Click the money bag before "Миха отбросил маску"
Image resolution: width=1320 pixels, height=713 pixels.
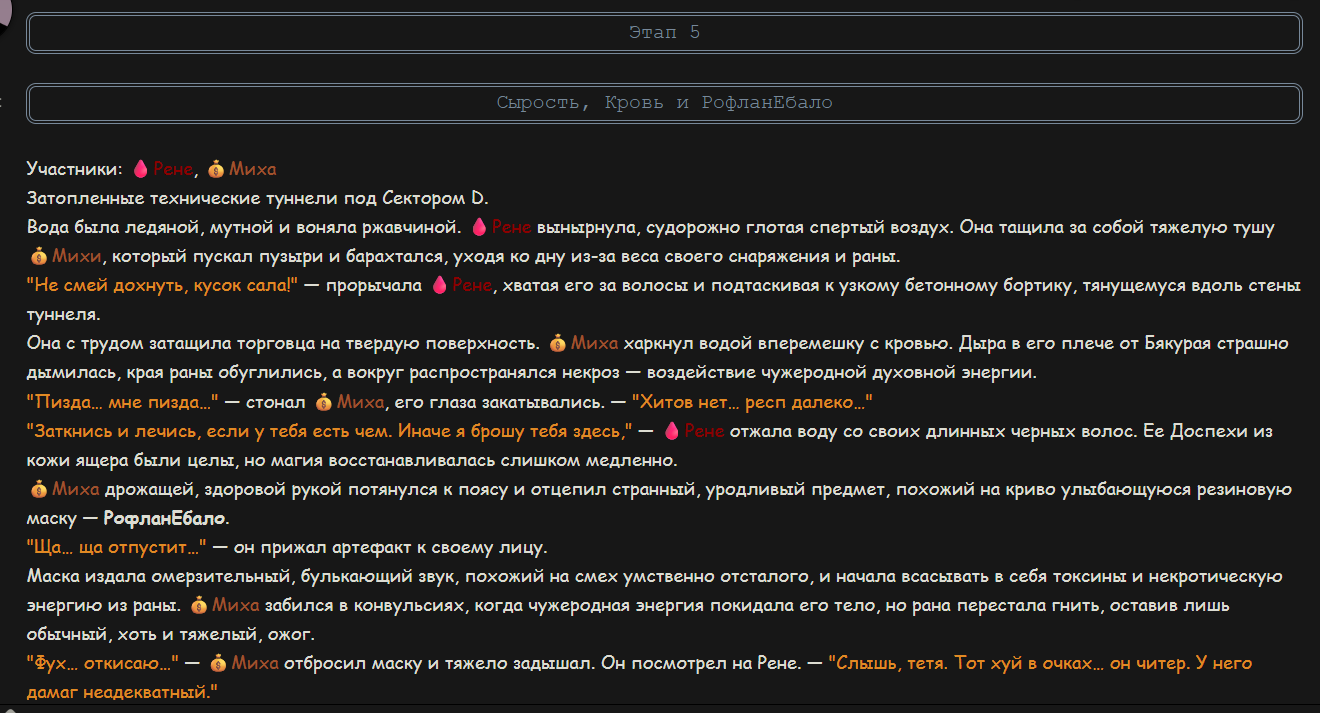click(216, 663)
